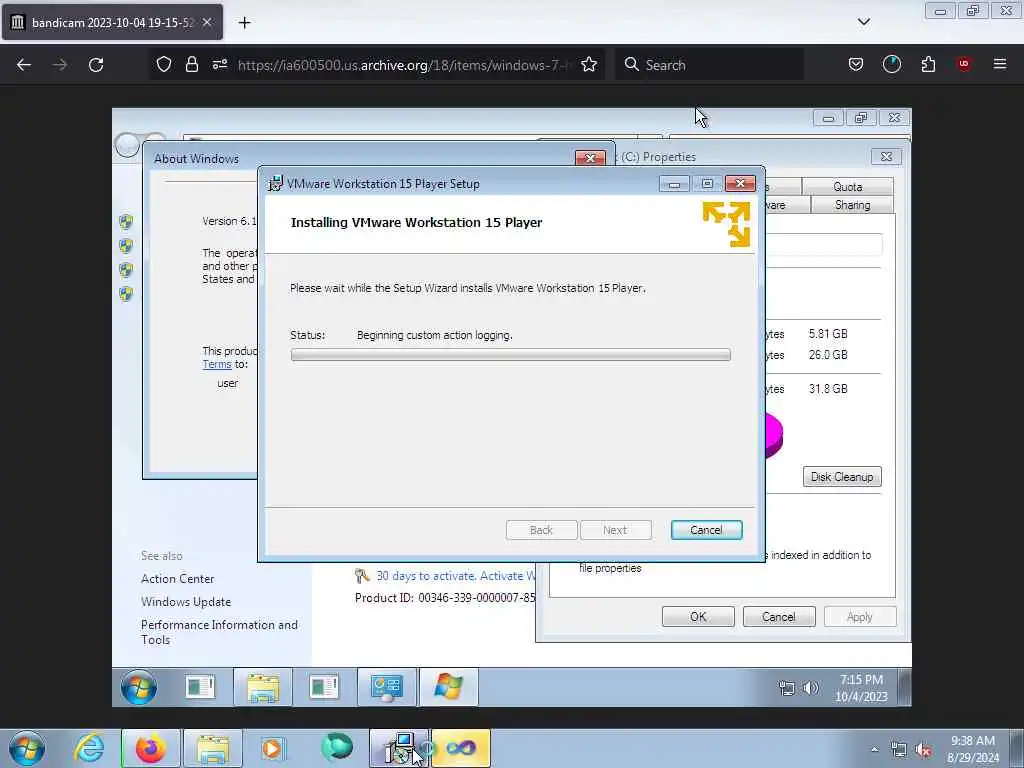
Task: Open the tracking protection shield icon
Action: [x=164, y=64]
